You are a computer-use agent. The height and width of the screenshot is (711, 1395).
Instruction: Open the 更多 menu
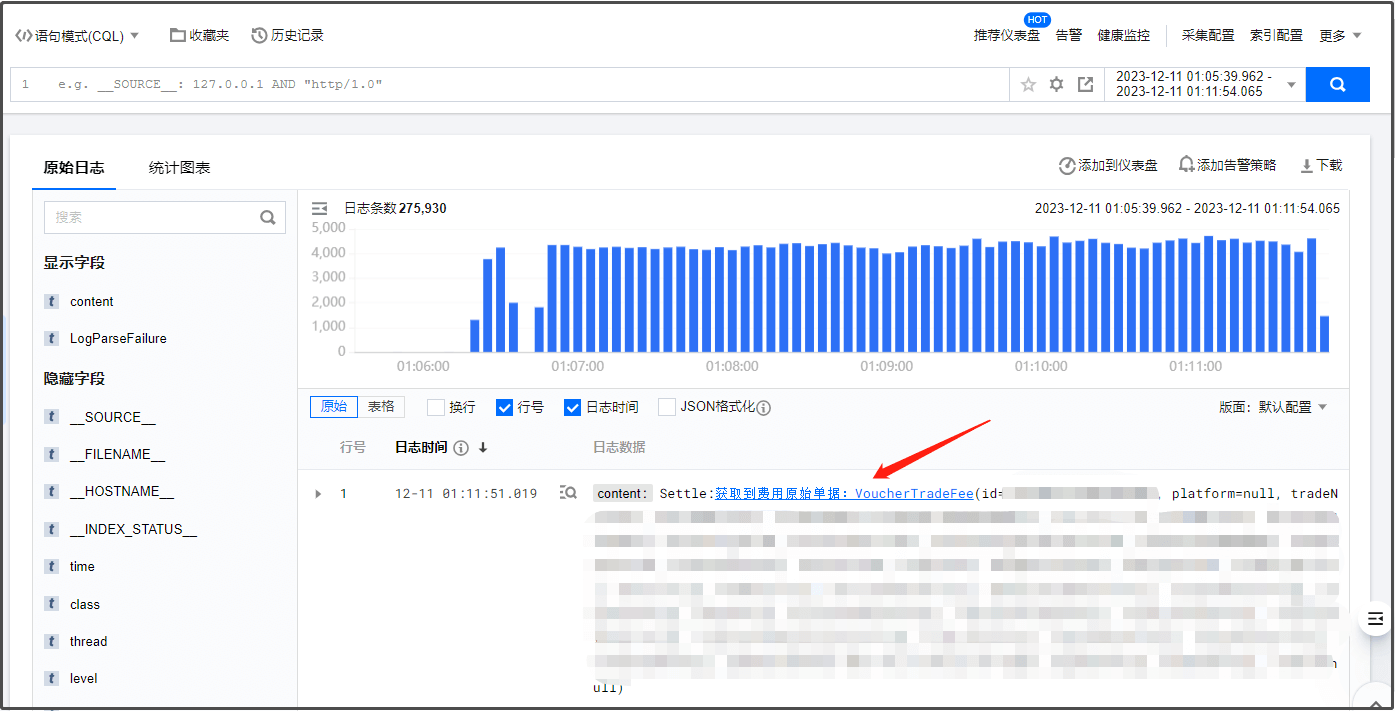tap(1340, 36)
